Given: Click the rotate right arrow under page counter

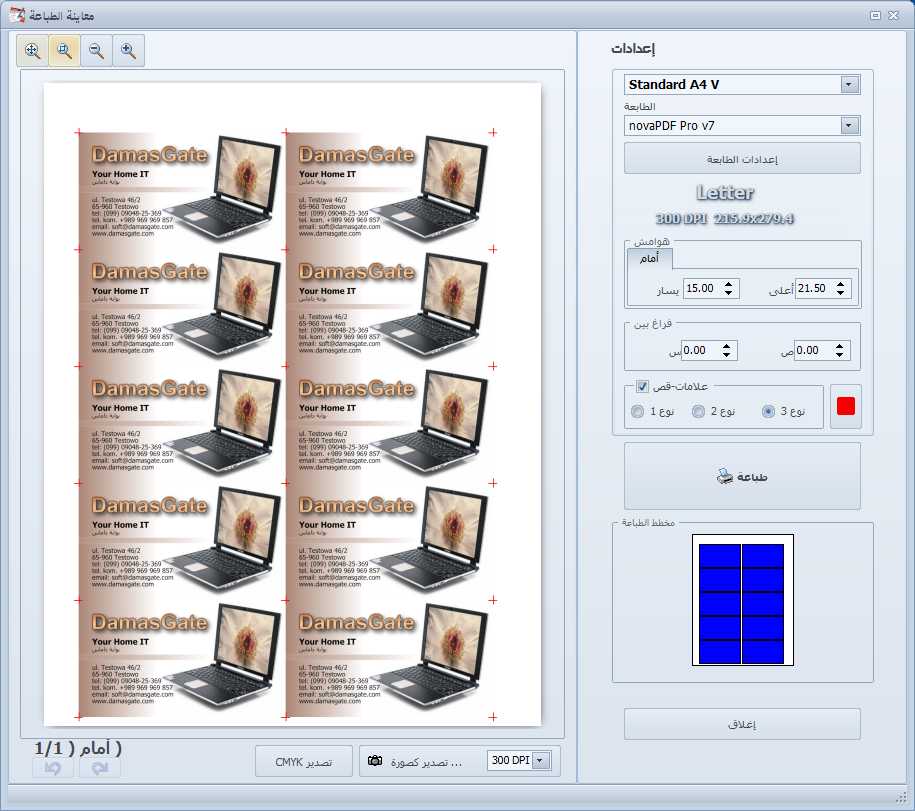Looking at the screenshot, I should 100,768.
